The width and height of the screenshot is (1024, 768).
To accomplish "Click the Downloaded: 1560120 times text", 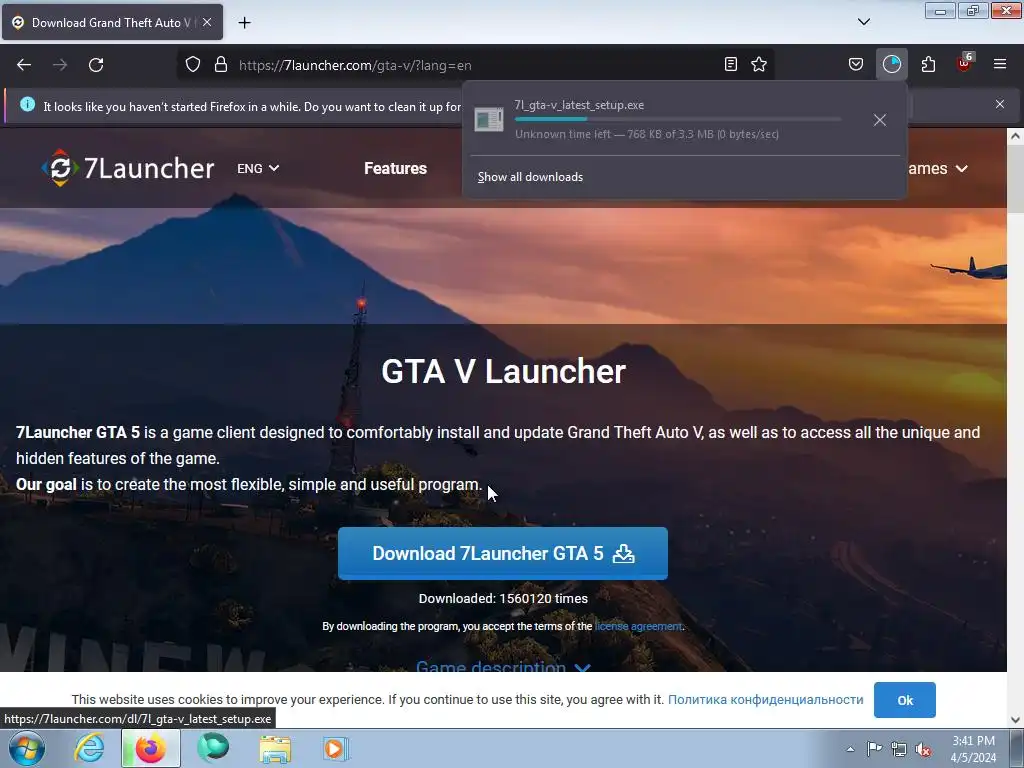I will pos(503,598).
